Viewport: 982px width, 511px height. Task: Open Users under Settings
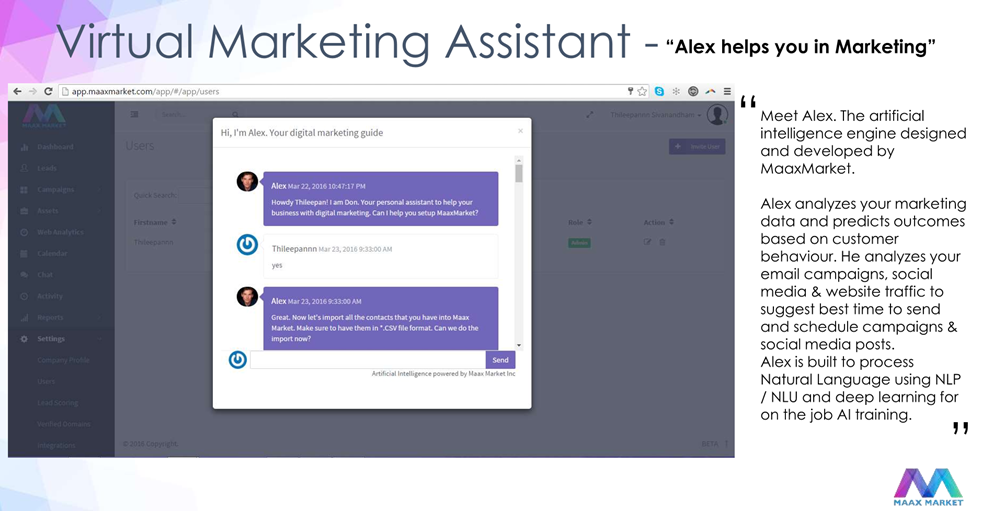click(46, 381)
